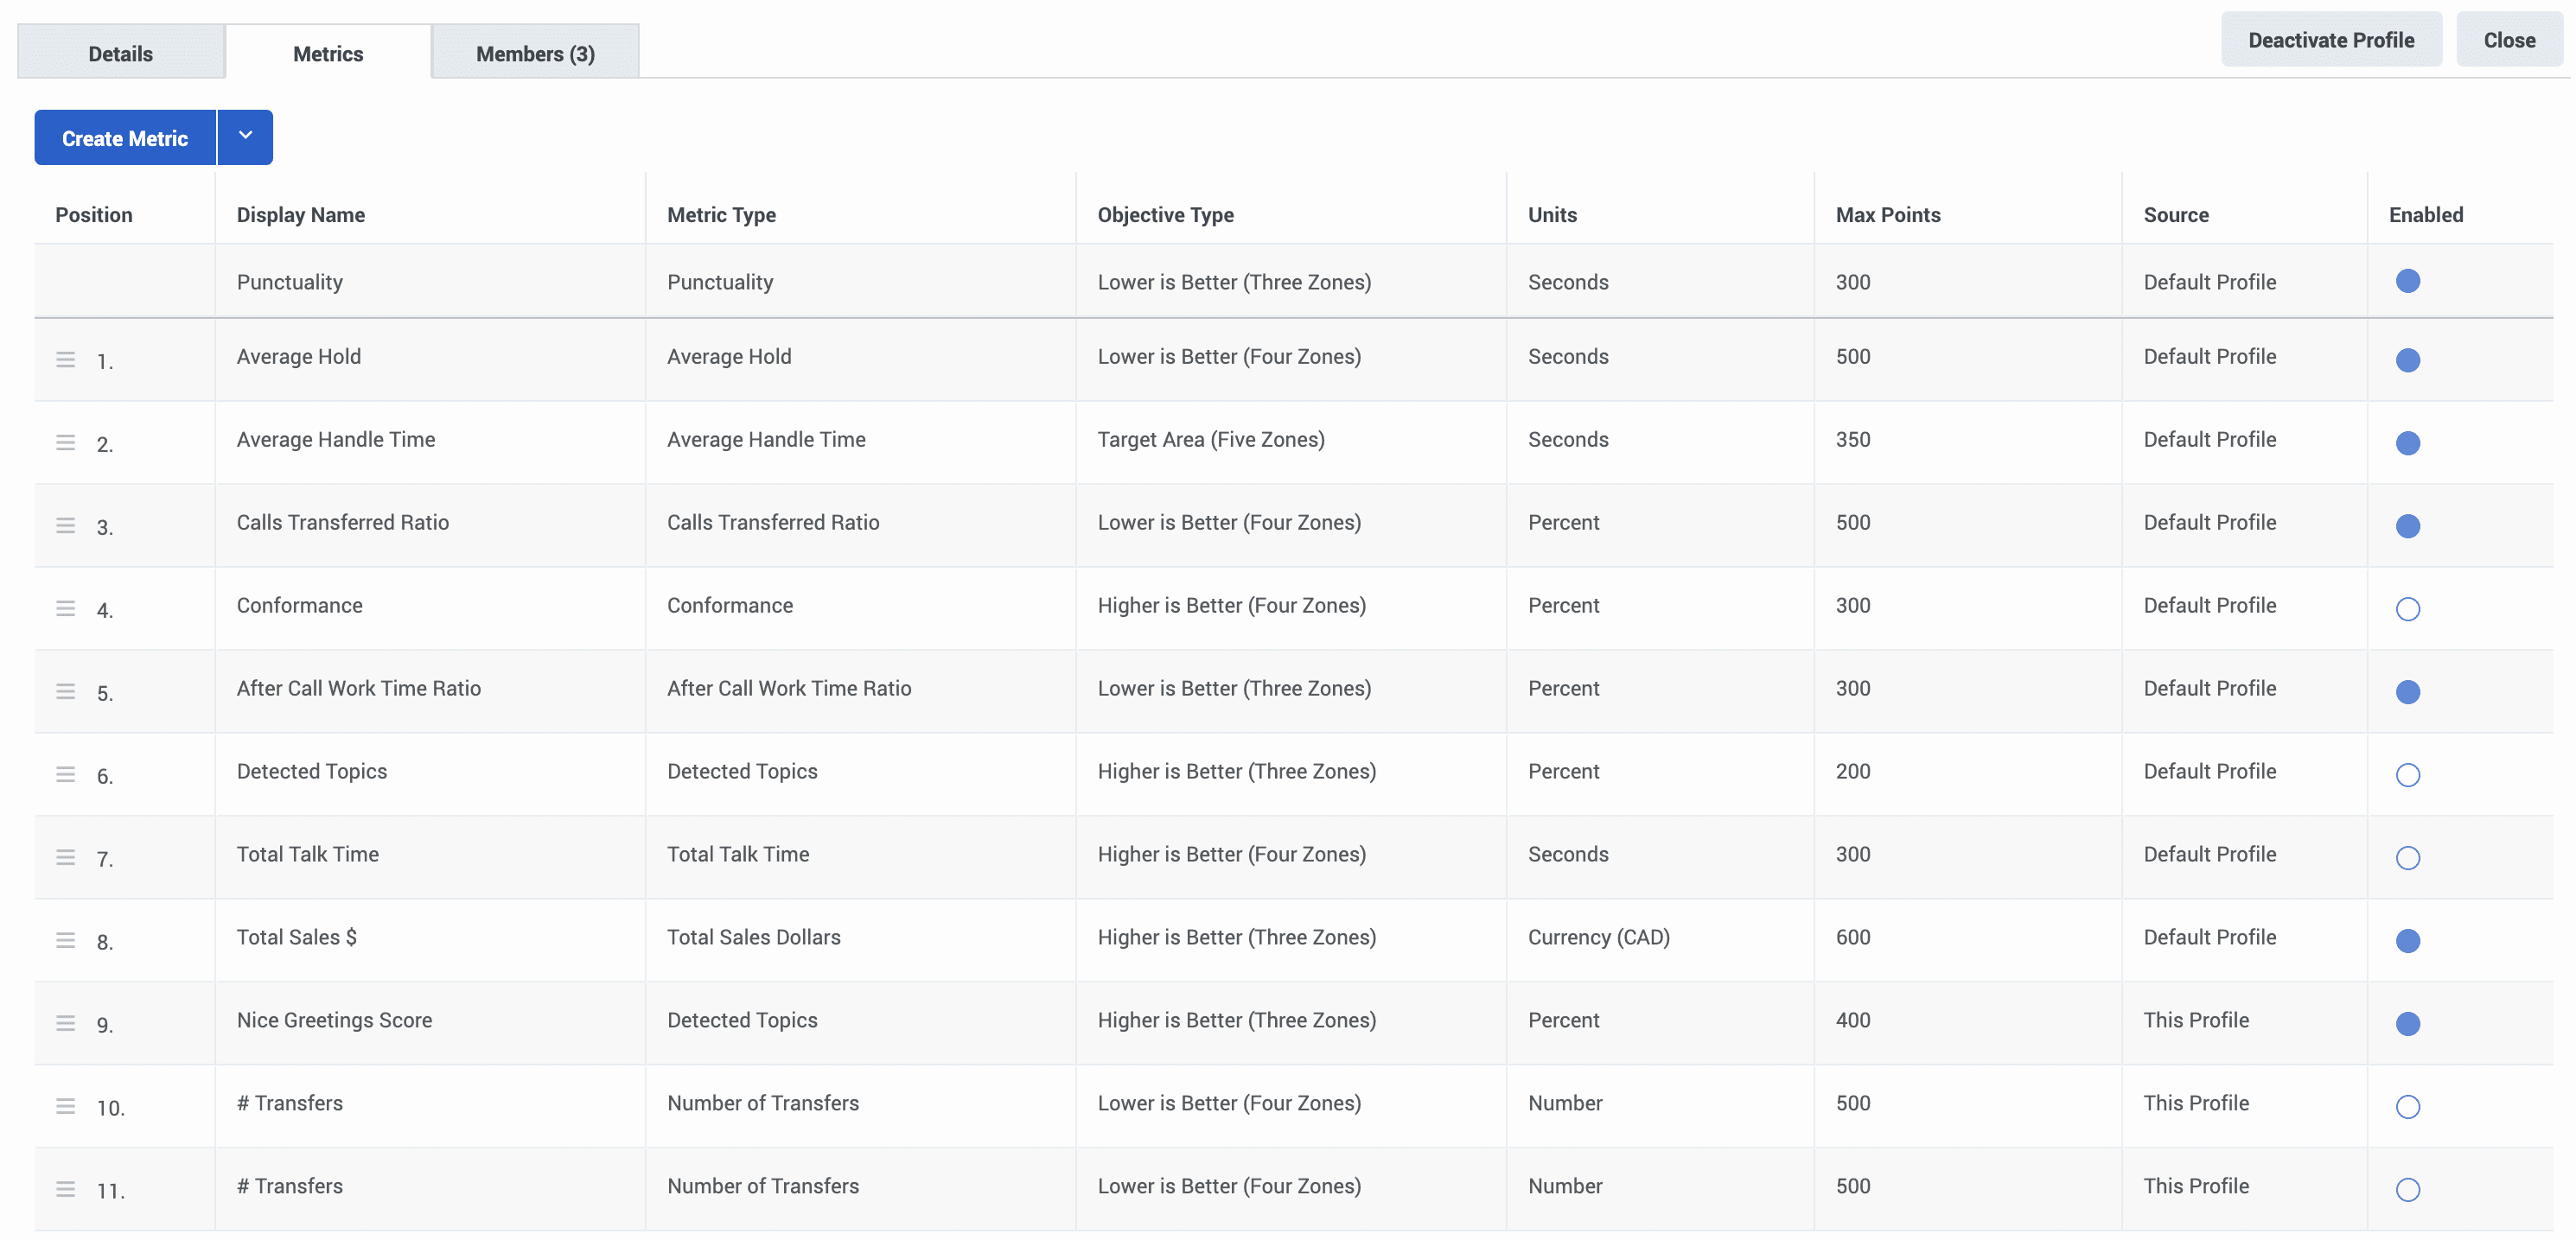Open the Members (3) tab

(x=535, y=54)
